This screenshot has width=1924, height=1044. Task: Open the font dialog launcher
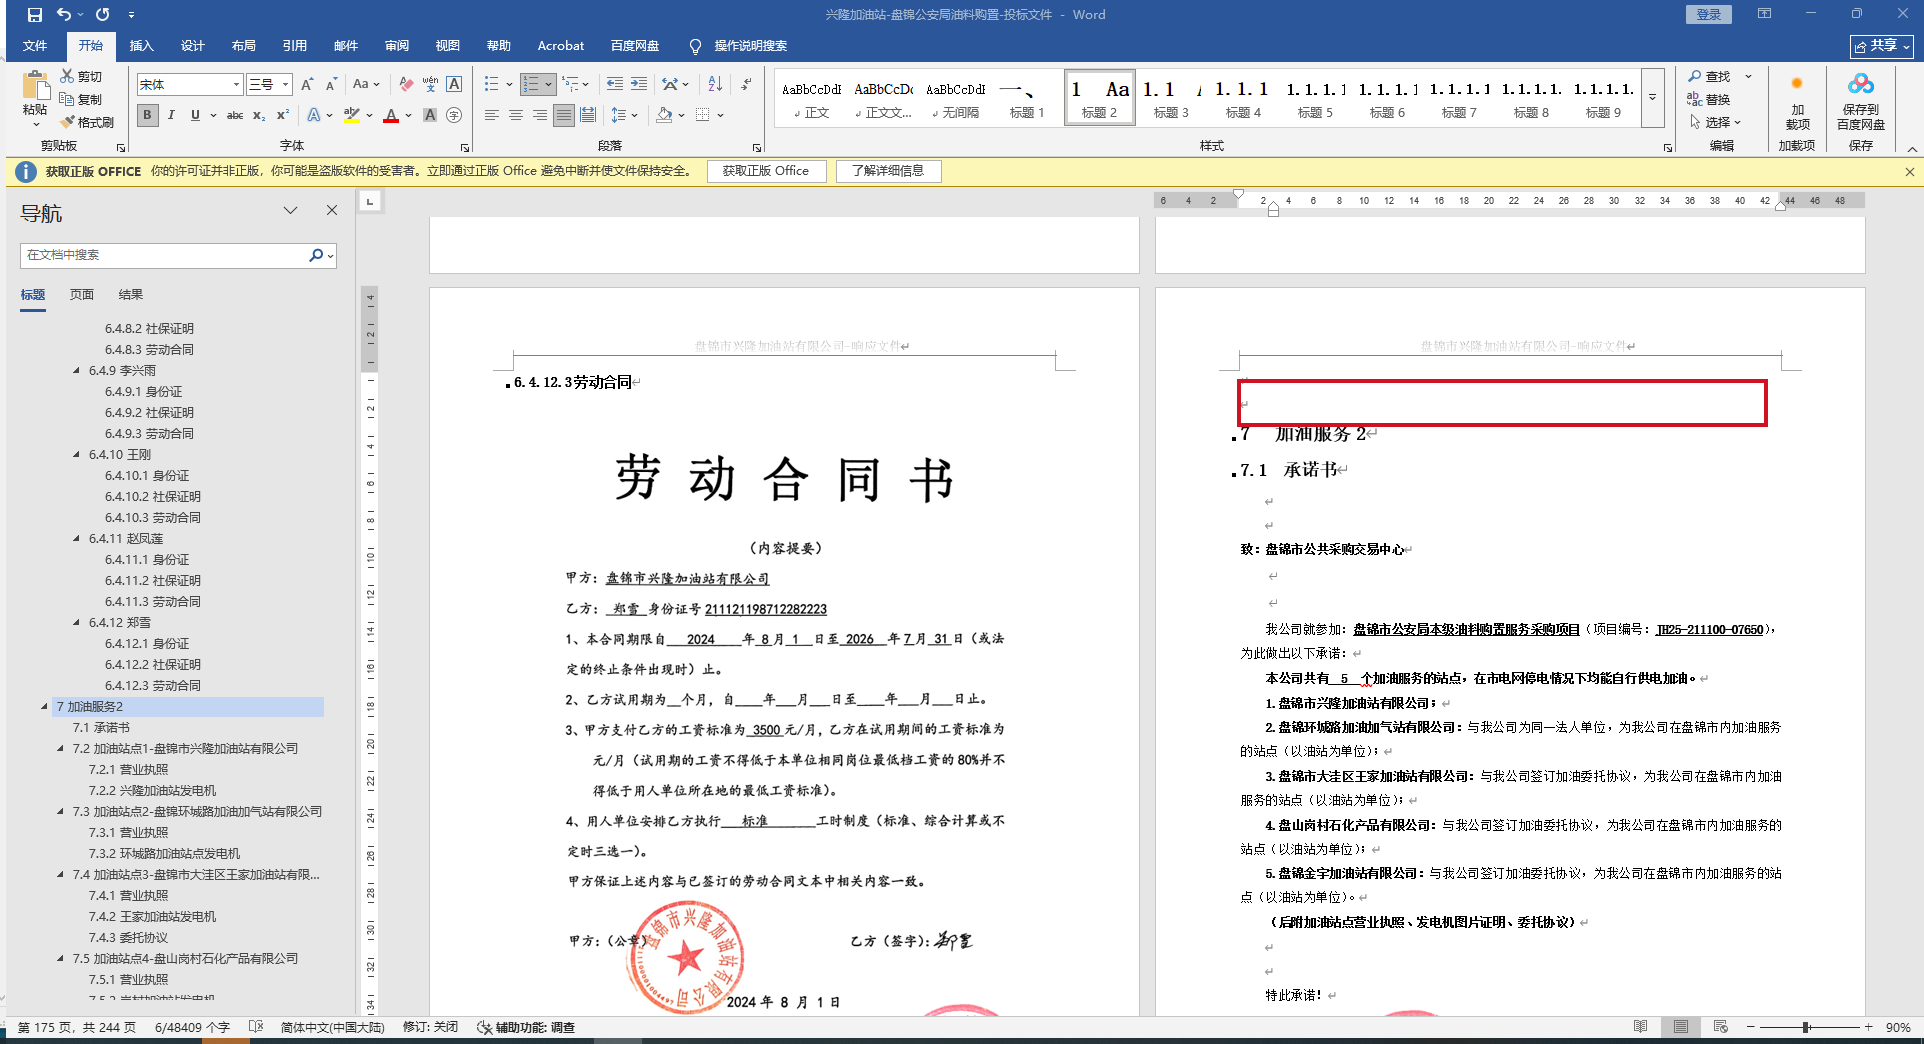tap(464, 148)
